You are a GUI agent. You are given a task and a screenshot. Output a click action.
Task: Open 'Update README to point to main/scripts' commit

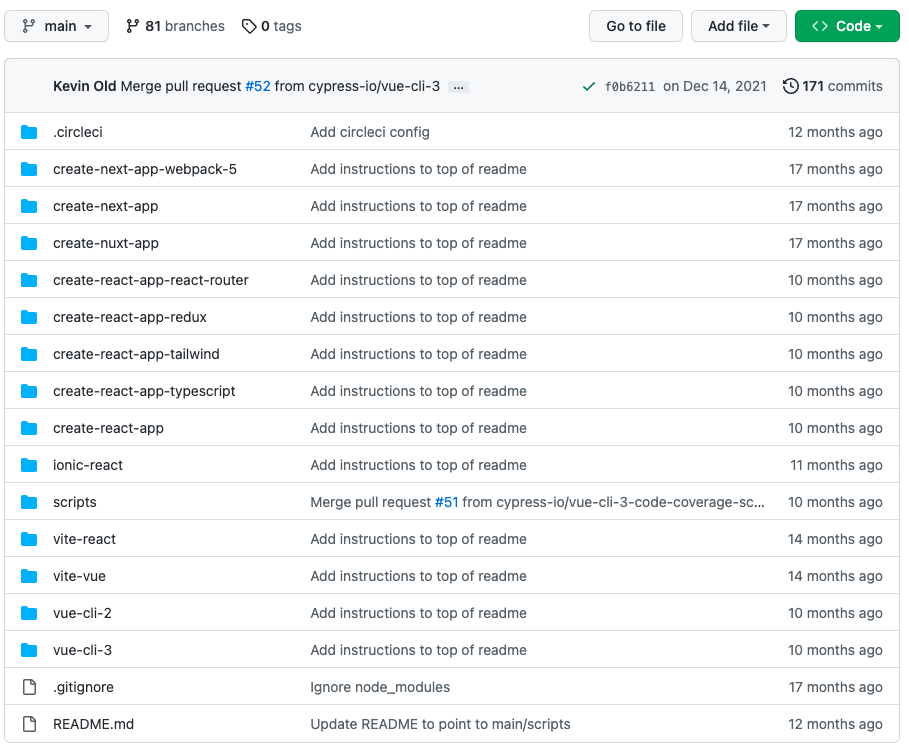pos(441,725)
